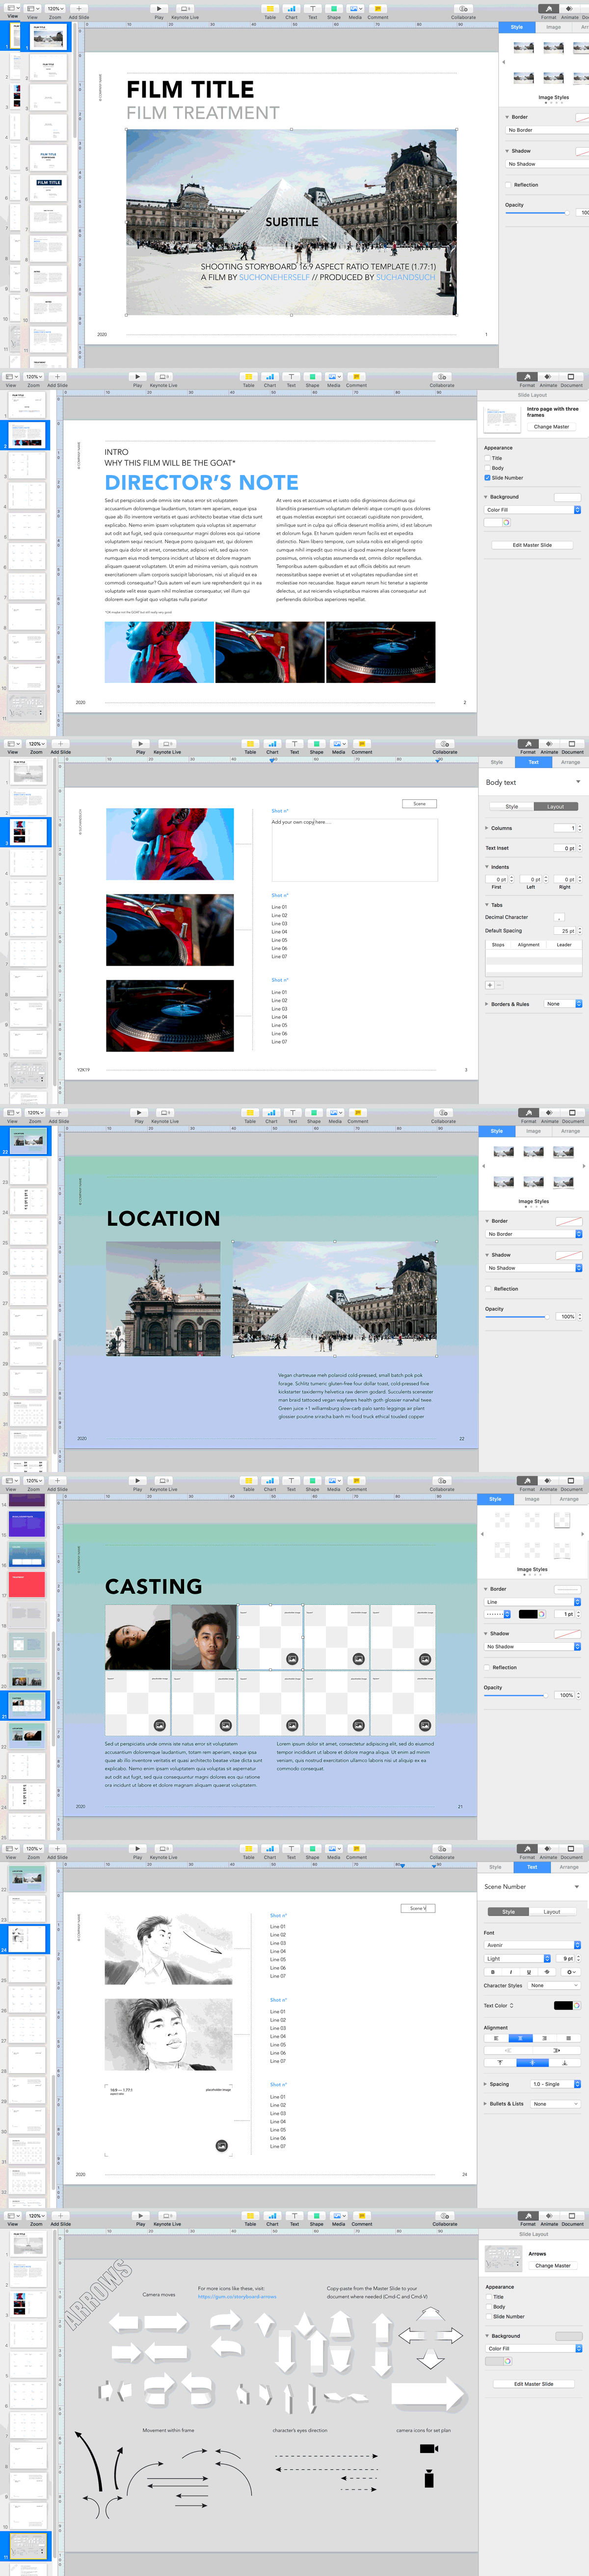
Task: Click Shape icon in the Location window toolbar
Action: [314, 1113]
